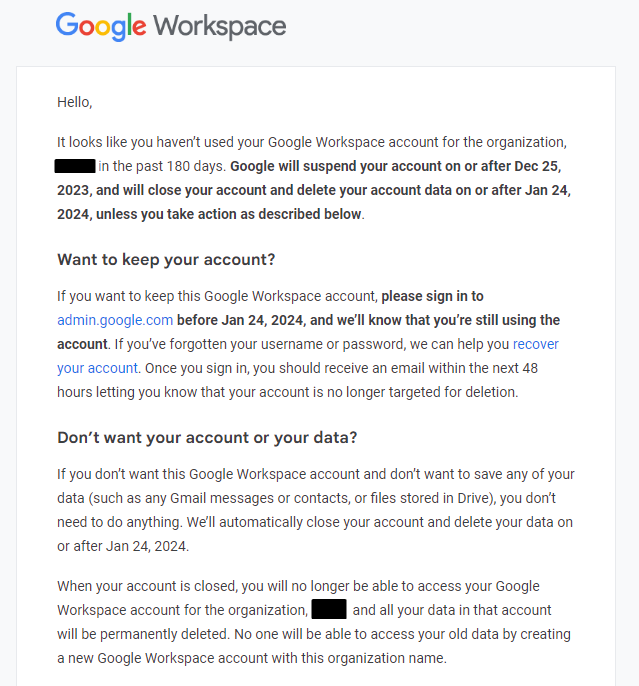This screenshot has width=639, height=686.
Task: Open the admin.google.com link
Action: [115, 320]
